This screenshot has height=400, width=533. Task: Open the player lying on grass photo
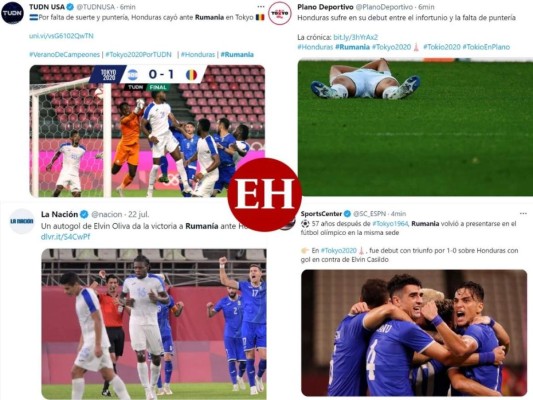tap(415, 127)
